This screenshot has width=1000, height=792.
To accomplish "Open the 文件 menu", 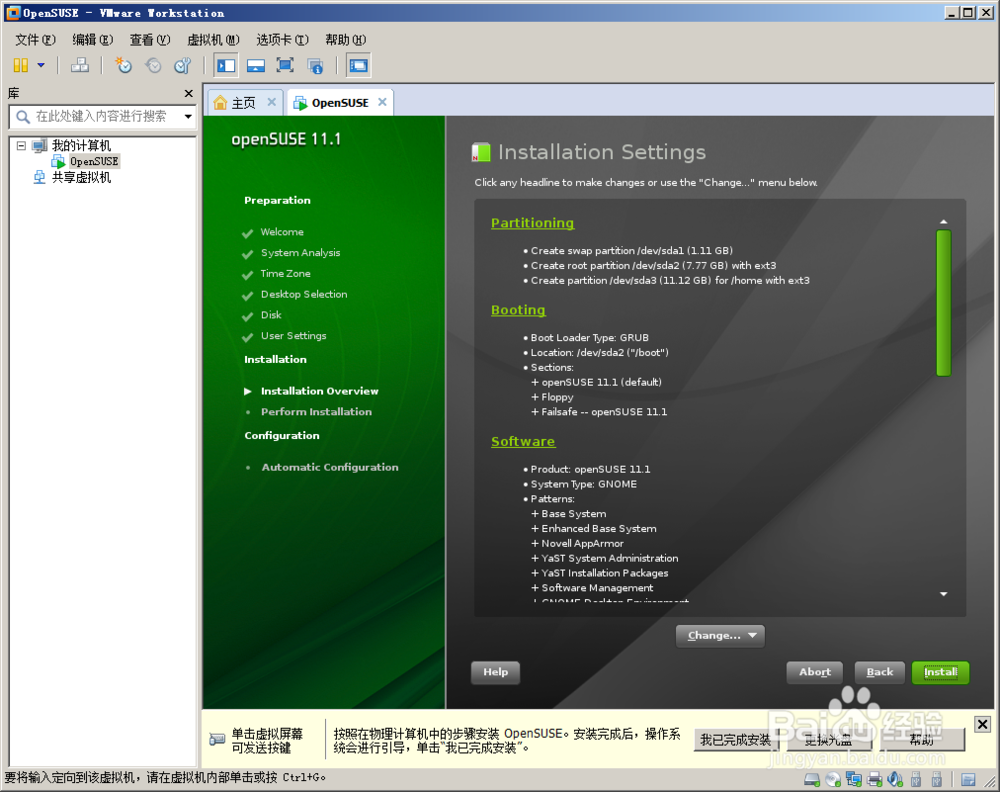I will click(35, 40).
